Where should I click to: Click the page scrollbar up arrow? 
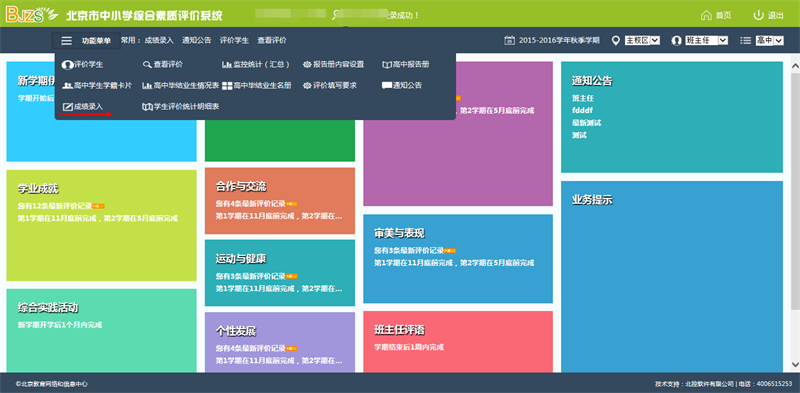pyautogui.click(x=795, y=66)
